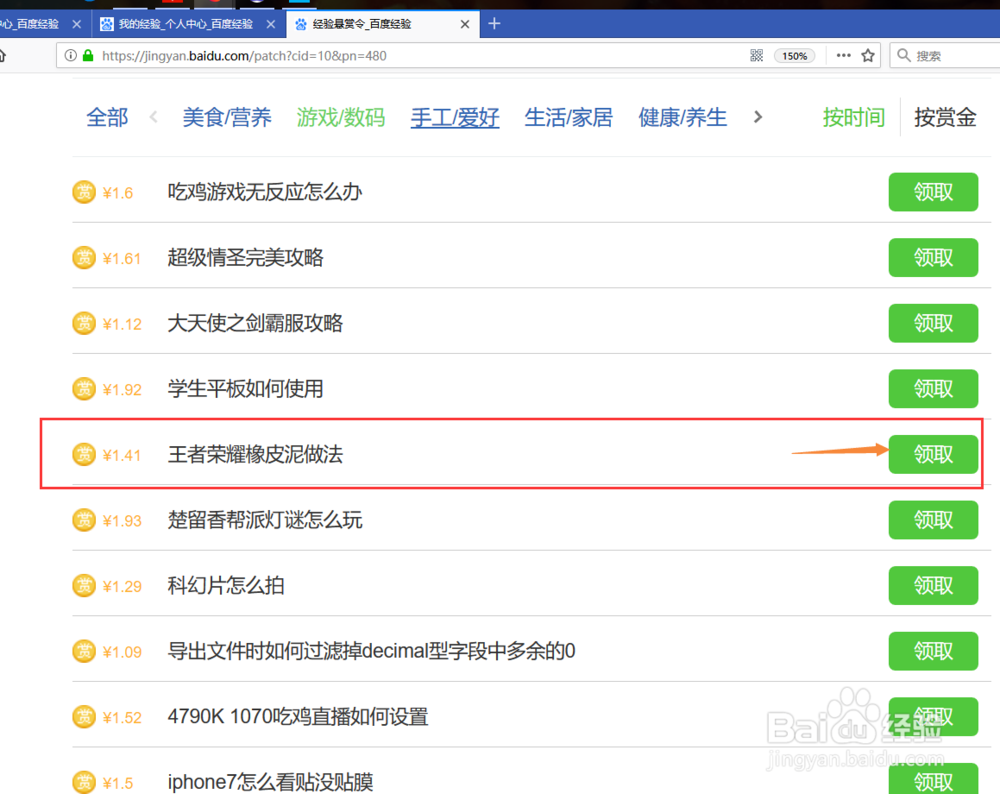The width and height of the screenshot is (1000, 794).
Task: Close the 经验悬赏令_百度经验 tab
Action: tap(465, 24)
